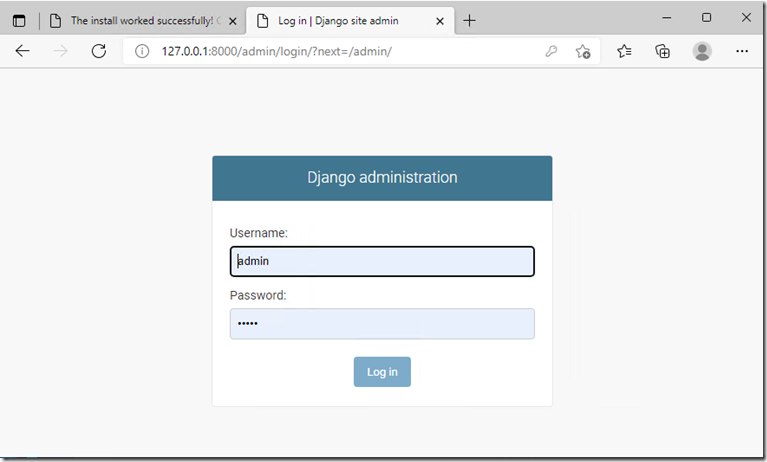Open Settings and more menu
Screen dimensions: 767x462
(x=742, y=51)
